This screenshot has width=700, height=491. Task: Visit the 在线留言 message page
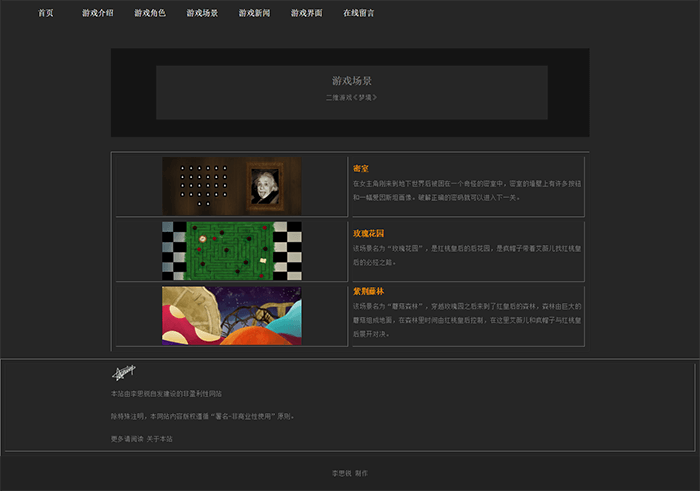coord(358,14)
